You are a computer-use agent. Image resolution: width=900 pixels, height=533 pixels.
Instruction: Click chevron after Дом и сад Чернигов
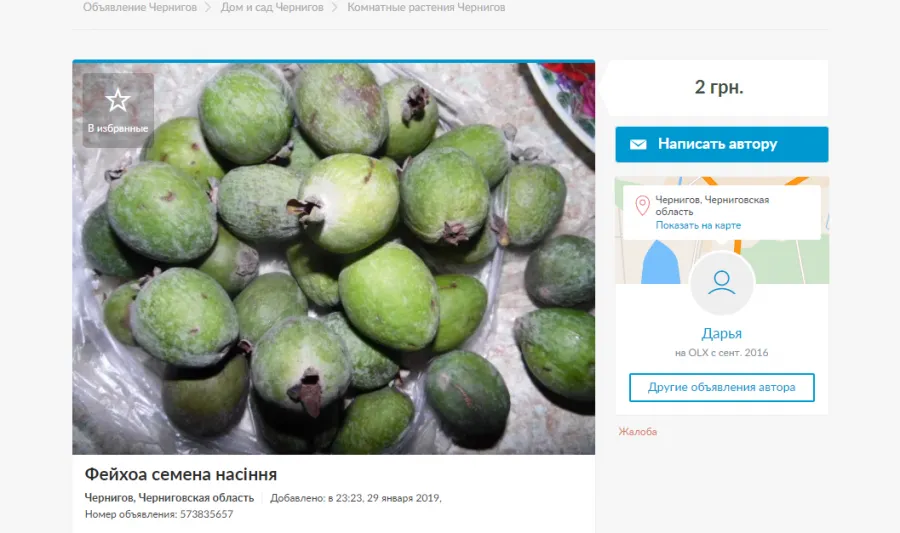(x=335, y=7)
